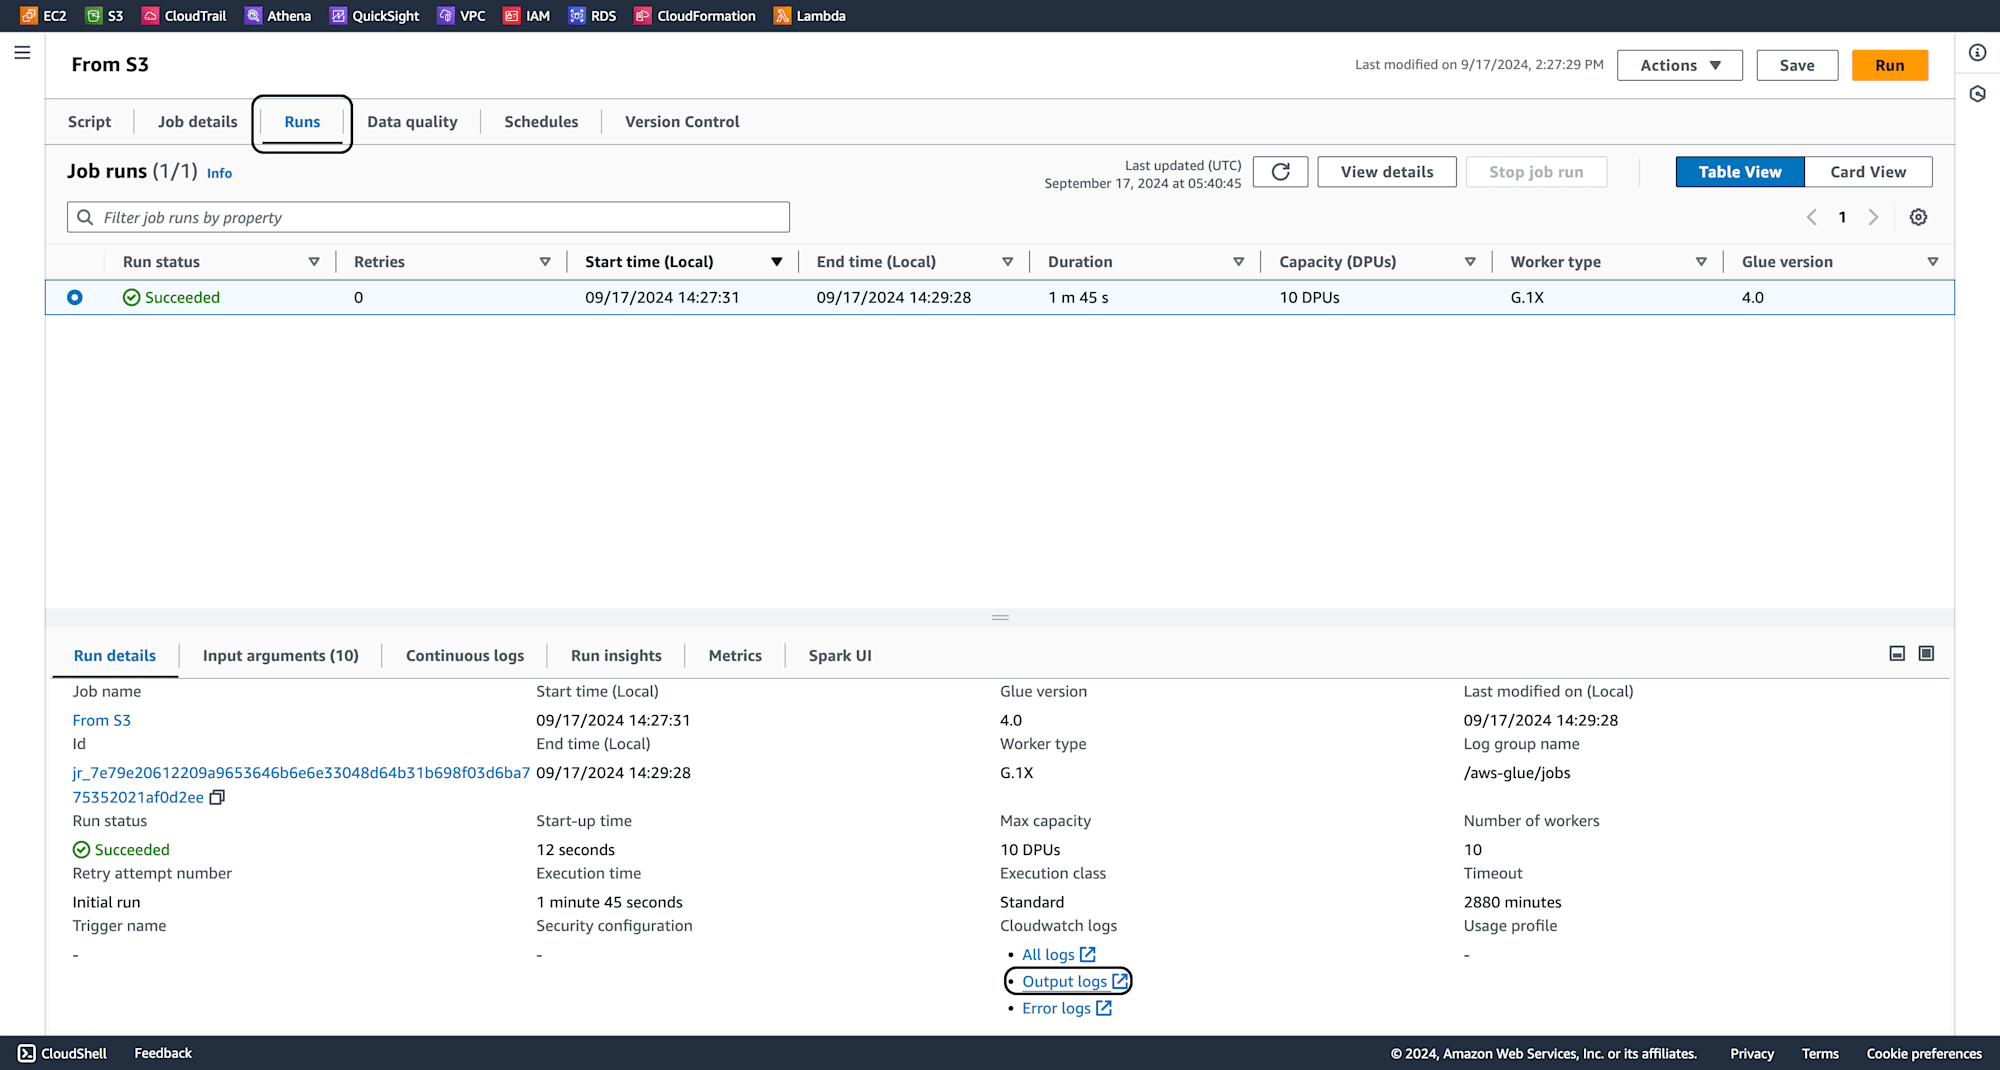Sort by End time (Local) column

pyautogui.click(x=1007, y=262)
